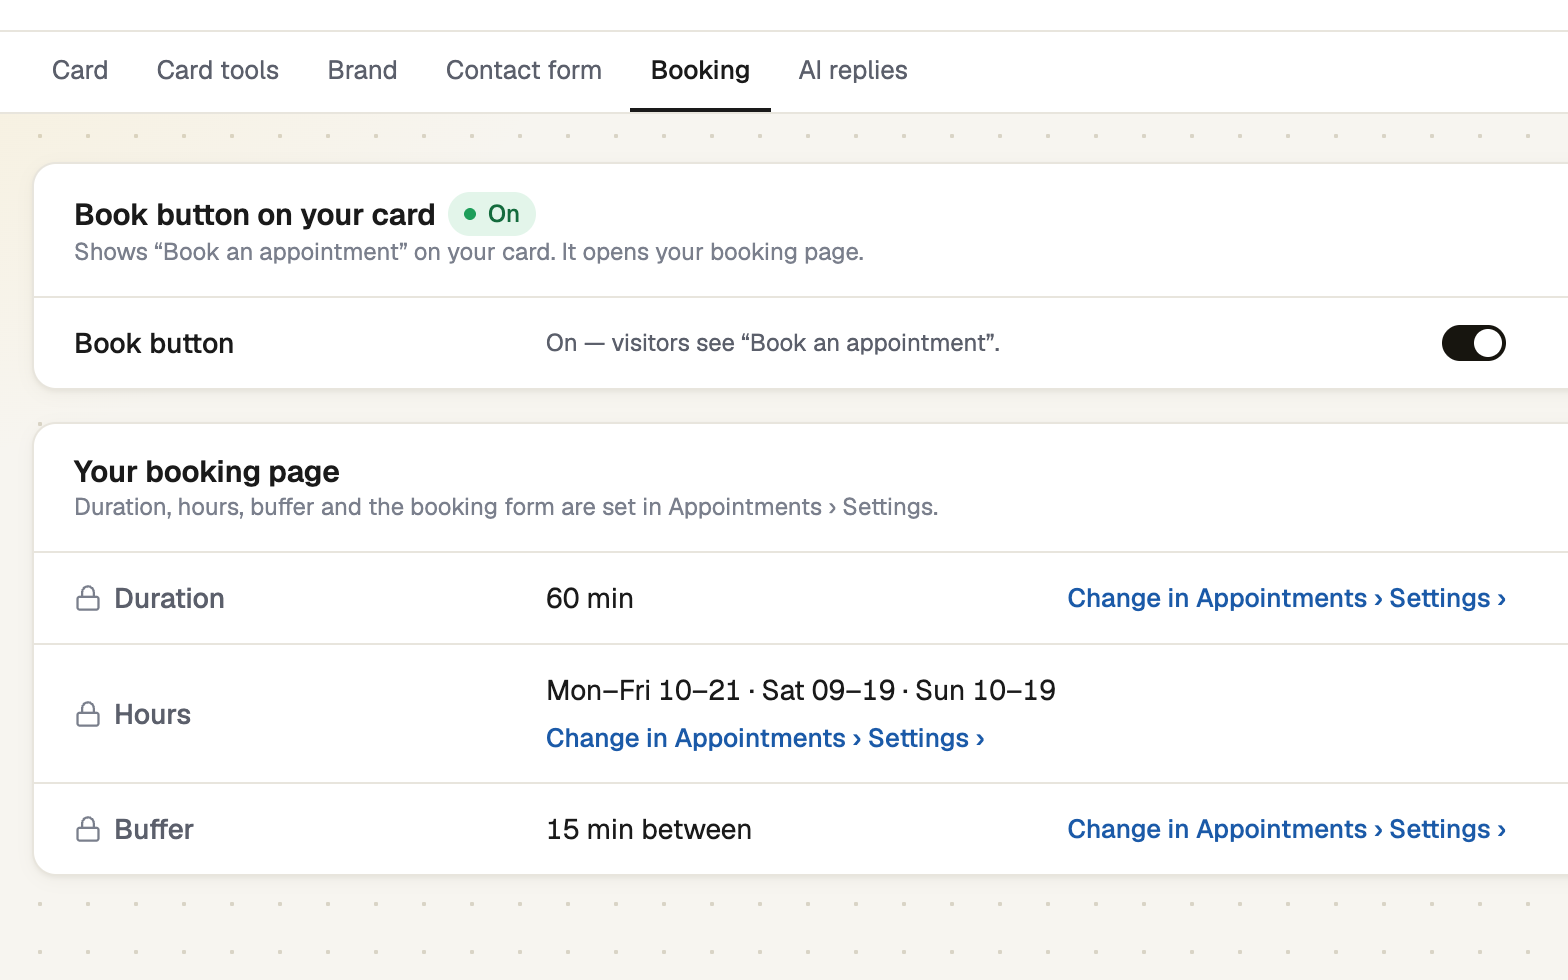The width and height of the screenshot is (1568, 980).
Task: Go to the Brand tab
Action: pyautogui.click(x=362, y=70)
